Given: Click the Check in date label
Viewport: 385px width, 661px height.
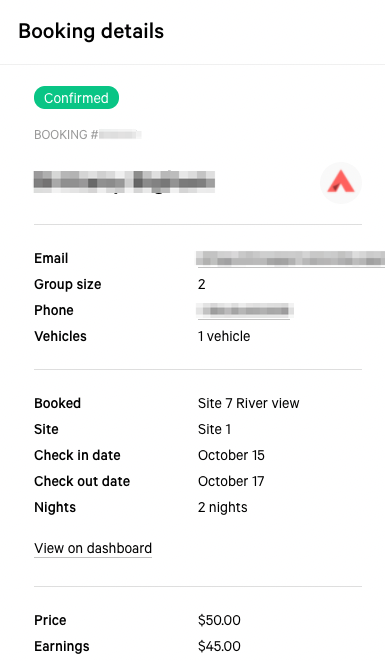Looking at the screenshot, I should (77, 455).
